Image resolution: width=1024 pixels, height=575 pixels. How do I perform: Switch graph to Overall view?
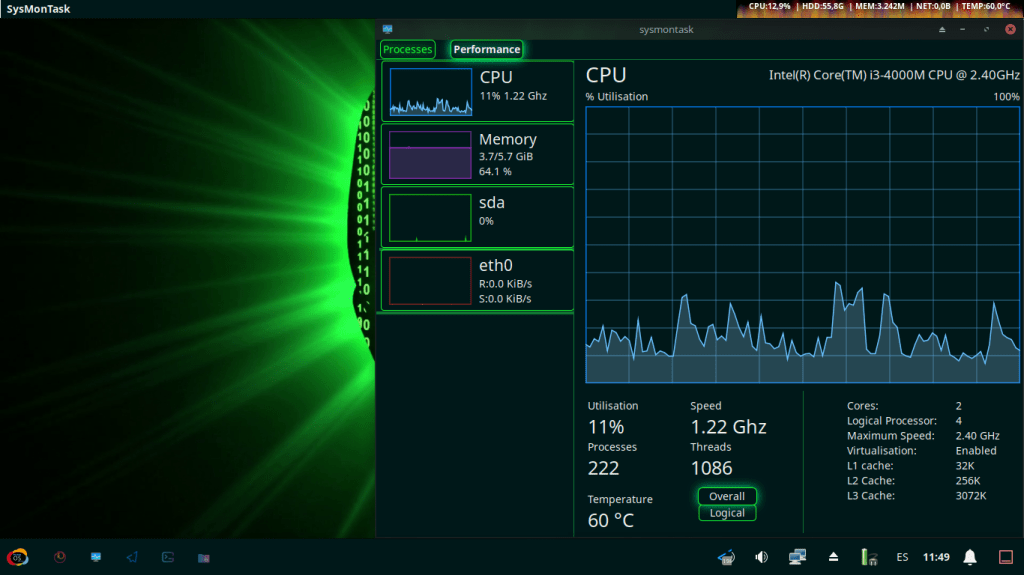click(727, 496)
